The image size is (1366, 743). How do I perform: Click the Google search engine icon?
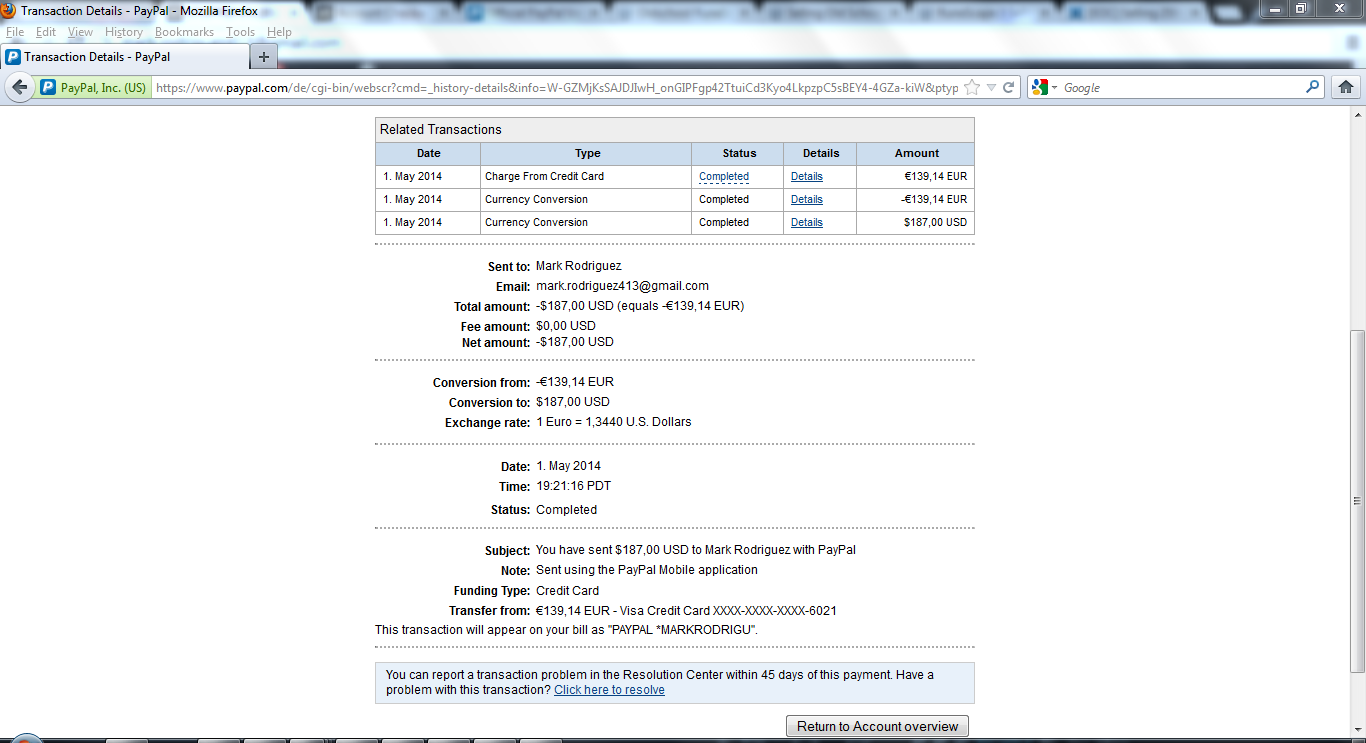click(1039, 88)
